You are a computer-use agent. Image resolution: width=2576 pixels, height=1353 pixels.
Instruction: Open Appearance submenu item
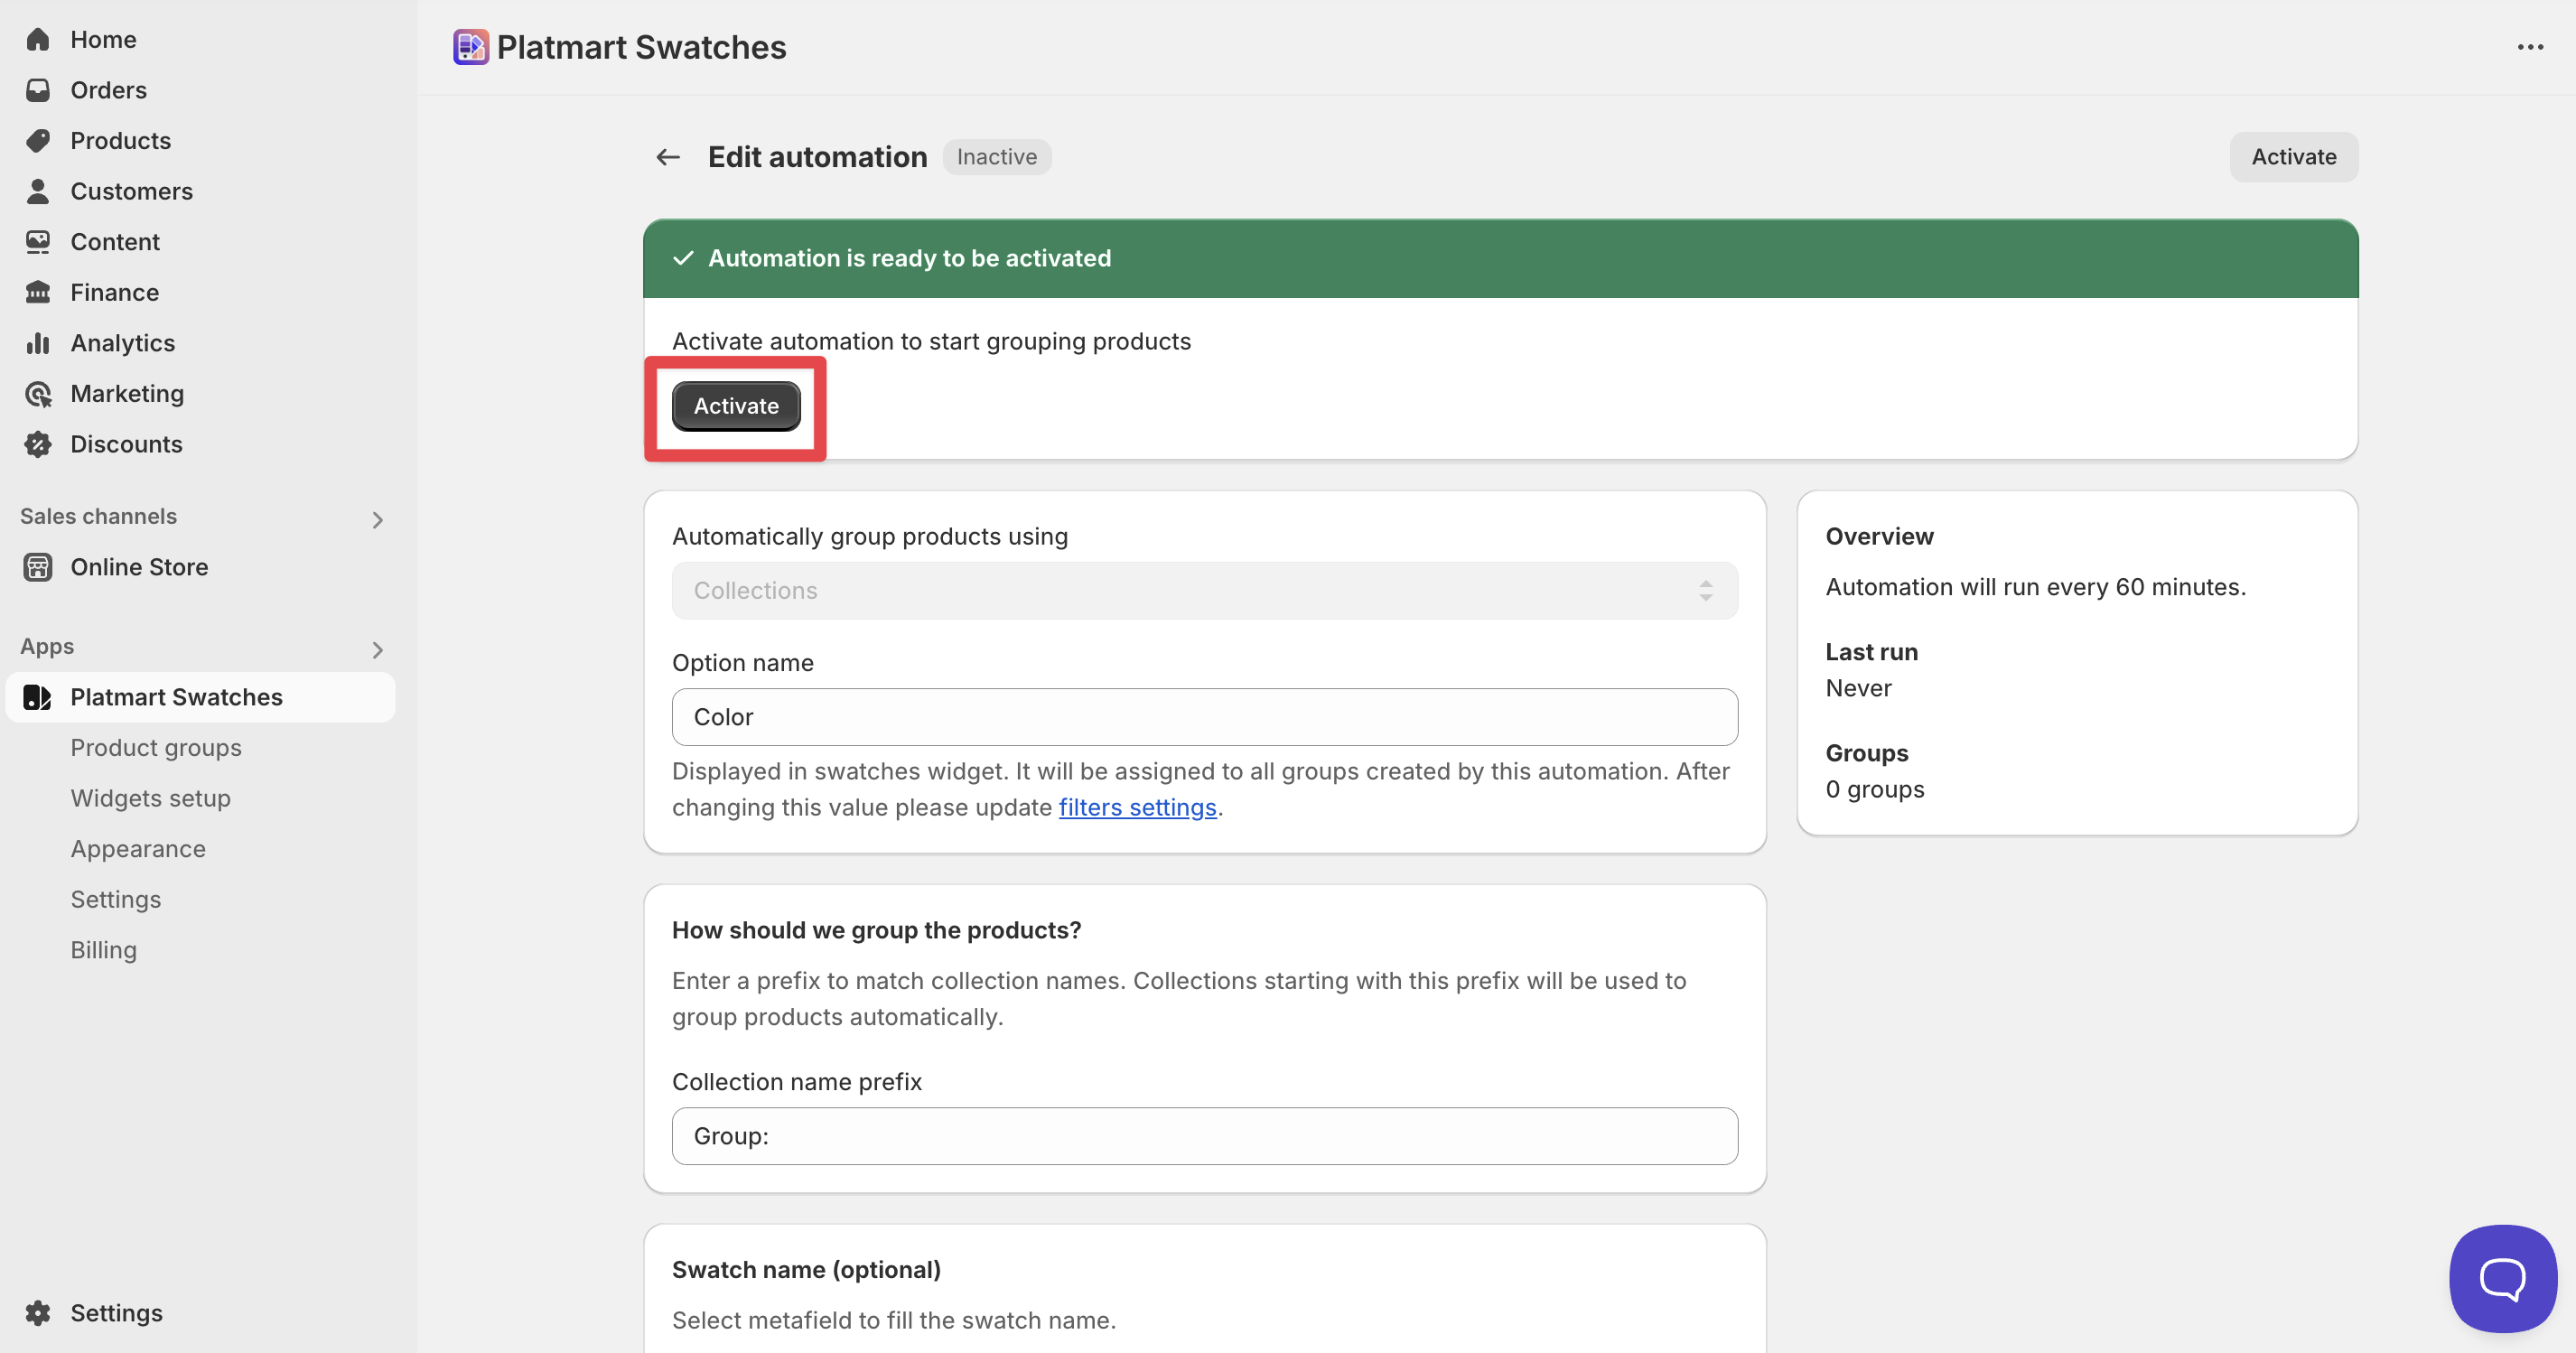[138, 849]
